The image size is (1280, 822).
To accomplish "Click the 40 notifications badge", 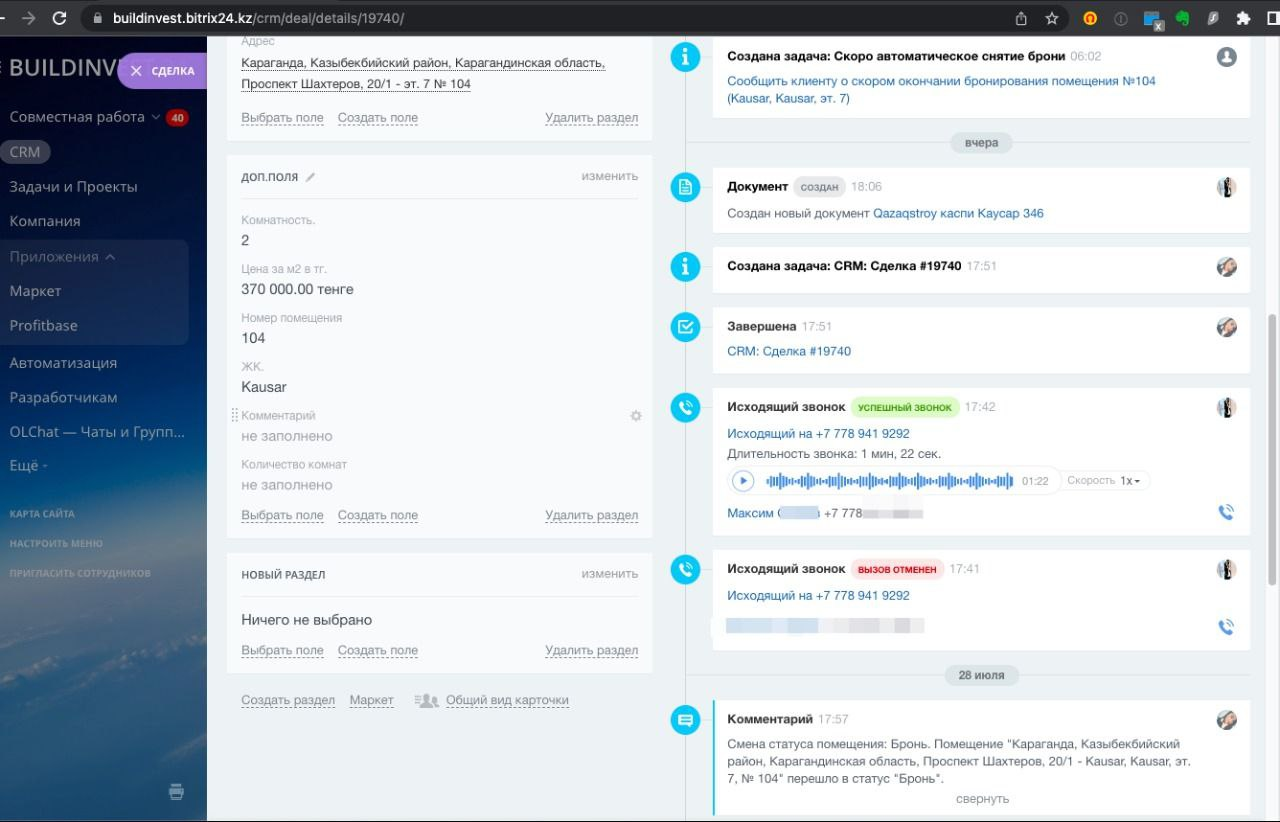I will pos(177,118).
